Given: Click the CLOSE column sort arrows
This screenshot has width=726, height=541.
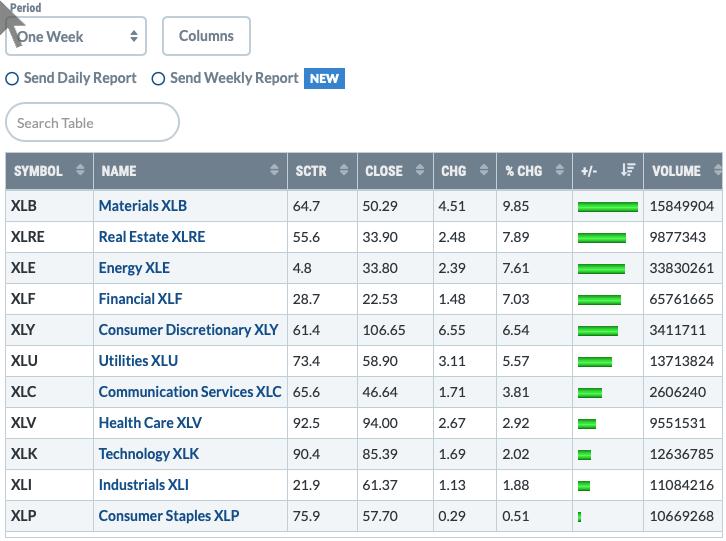Looking at the screenshot, I should 420,170.
